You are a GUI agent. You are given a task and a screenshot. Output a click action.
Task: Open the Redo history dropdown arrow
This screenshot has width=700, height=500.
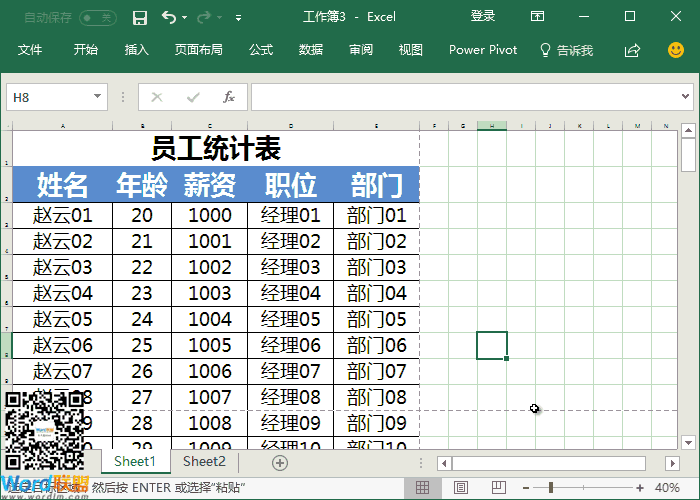(x=219, y=18)
